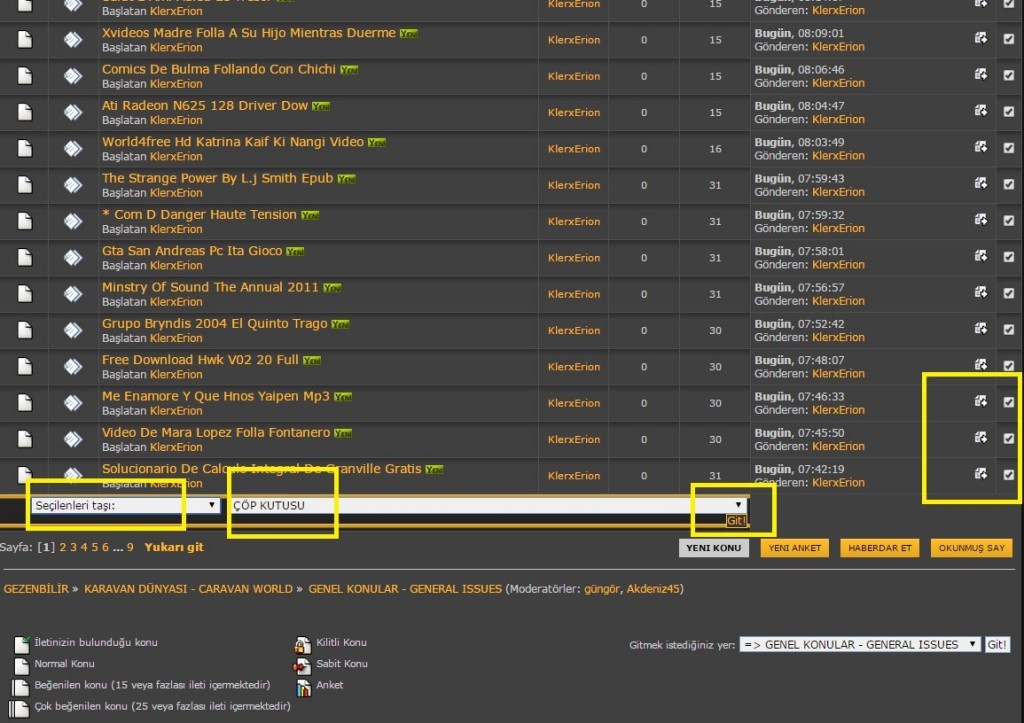The height and width of the screenshot is (723, 1024).
Task: Open the 'Gitmek istediğiniz yer' forum jump dropdown
Action: click(859, 645)
